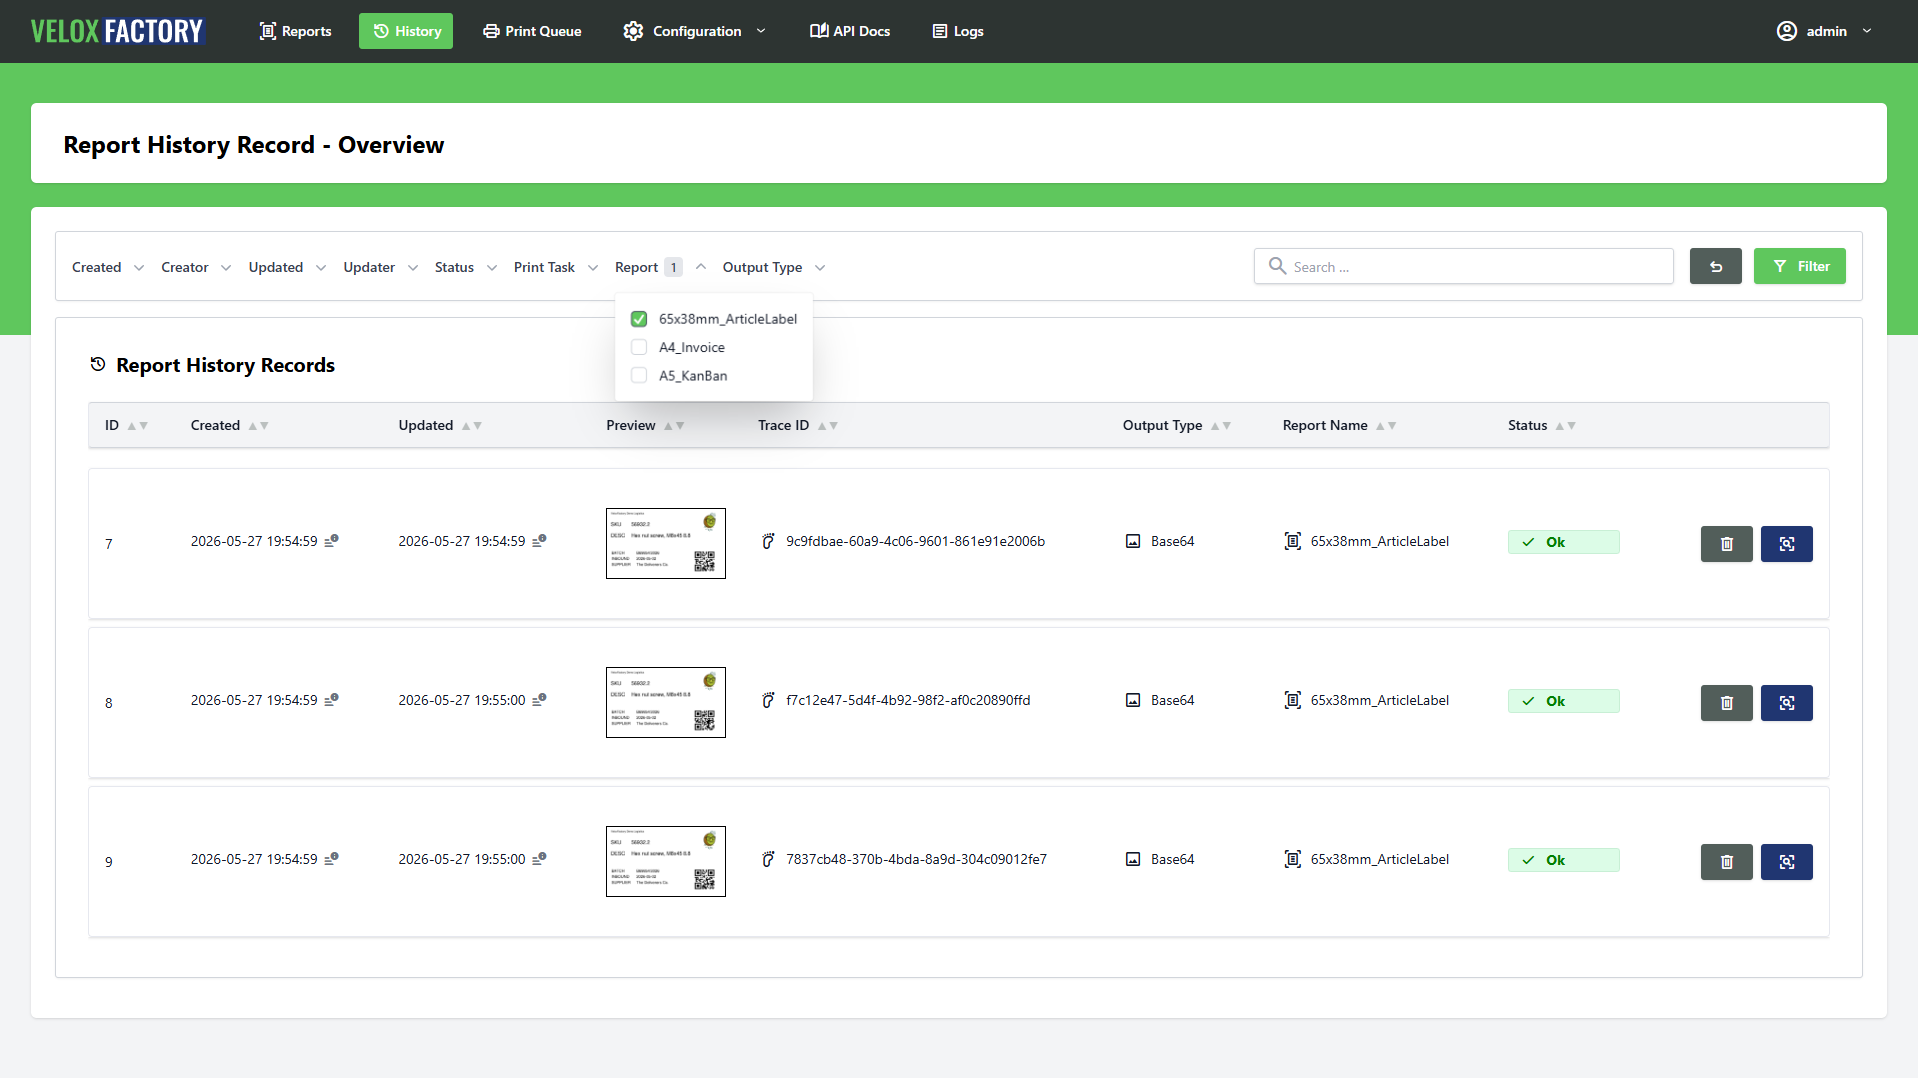Click updater info icon beside record 9 updated date
1918x1078 pixels.
[539, 858]
